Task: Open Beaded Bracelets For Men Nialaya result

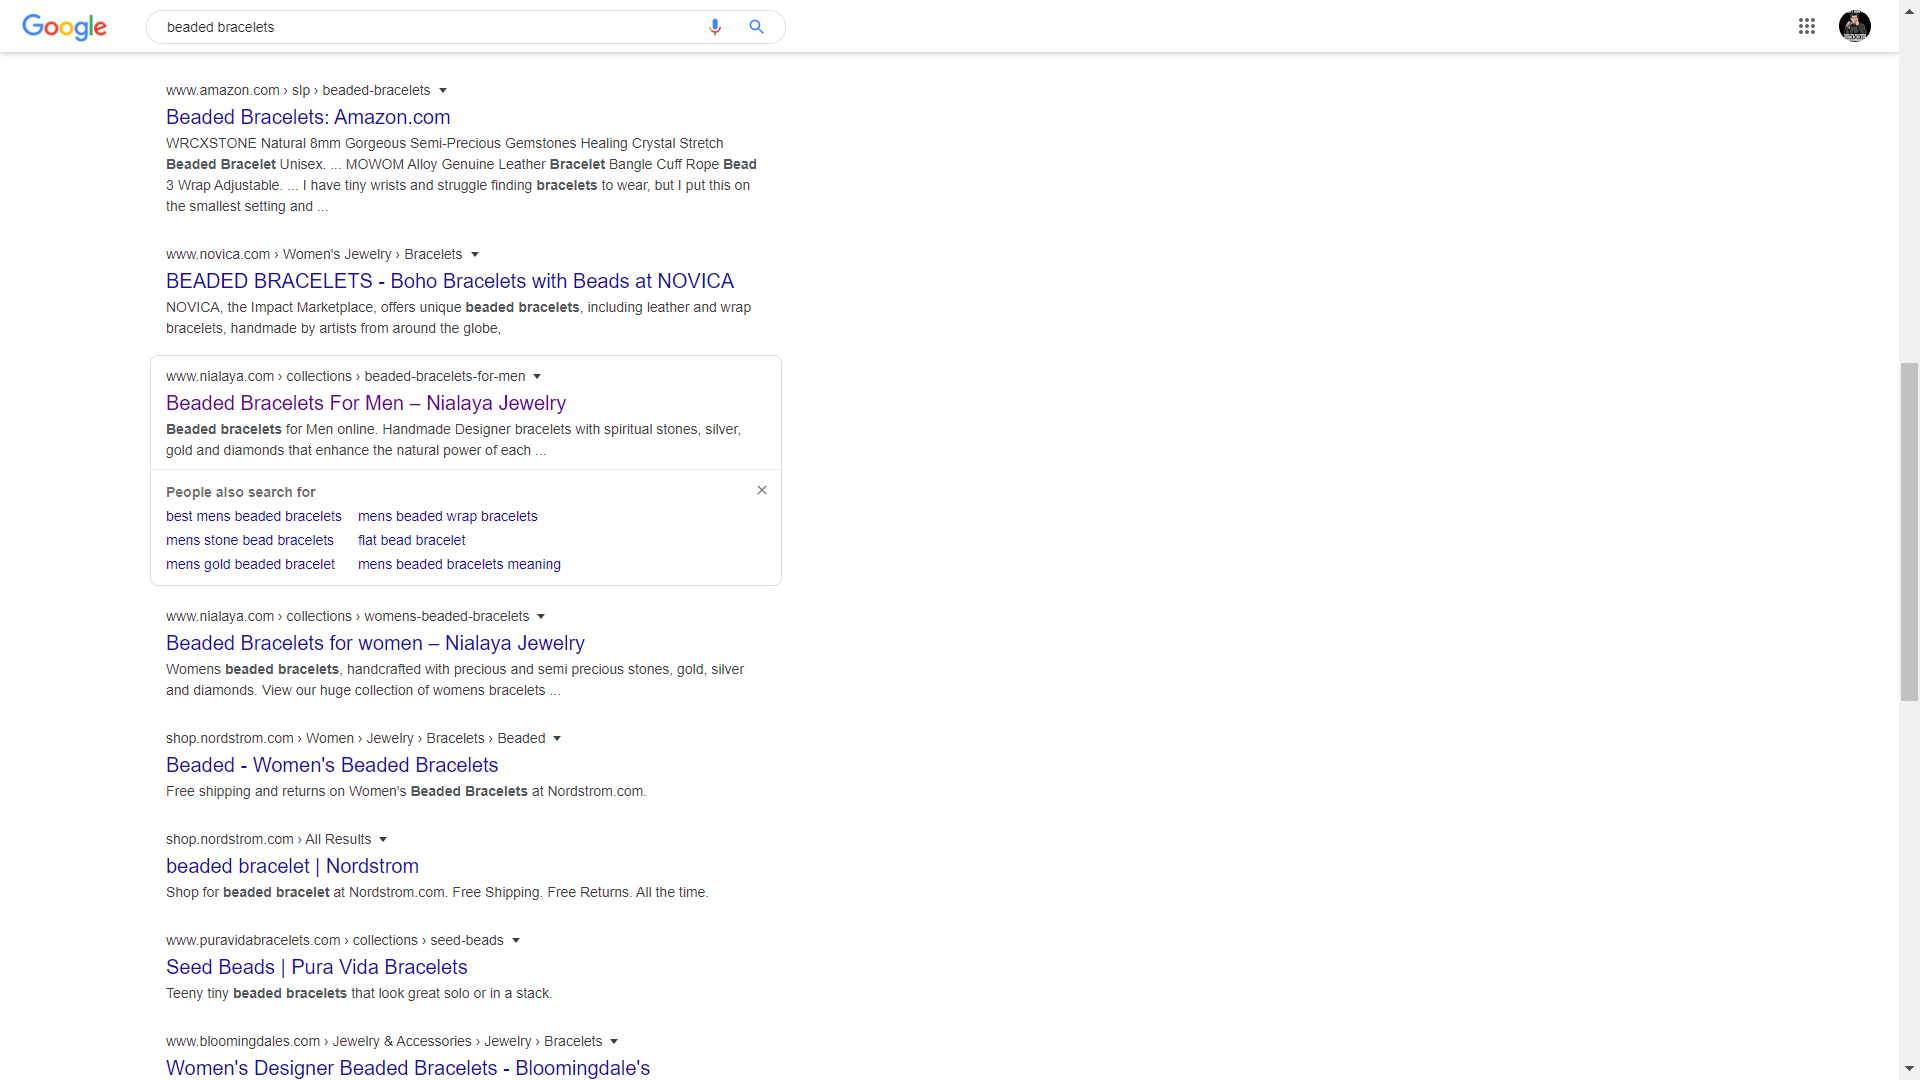Action: [366, 403]
